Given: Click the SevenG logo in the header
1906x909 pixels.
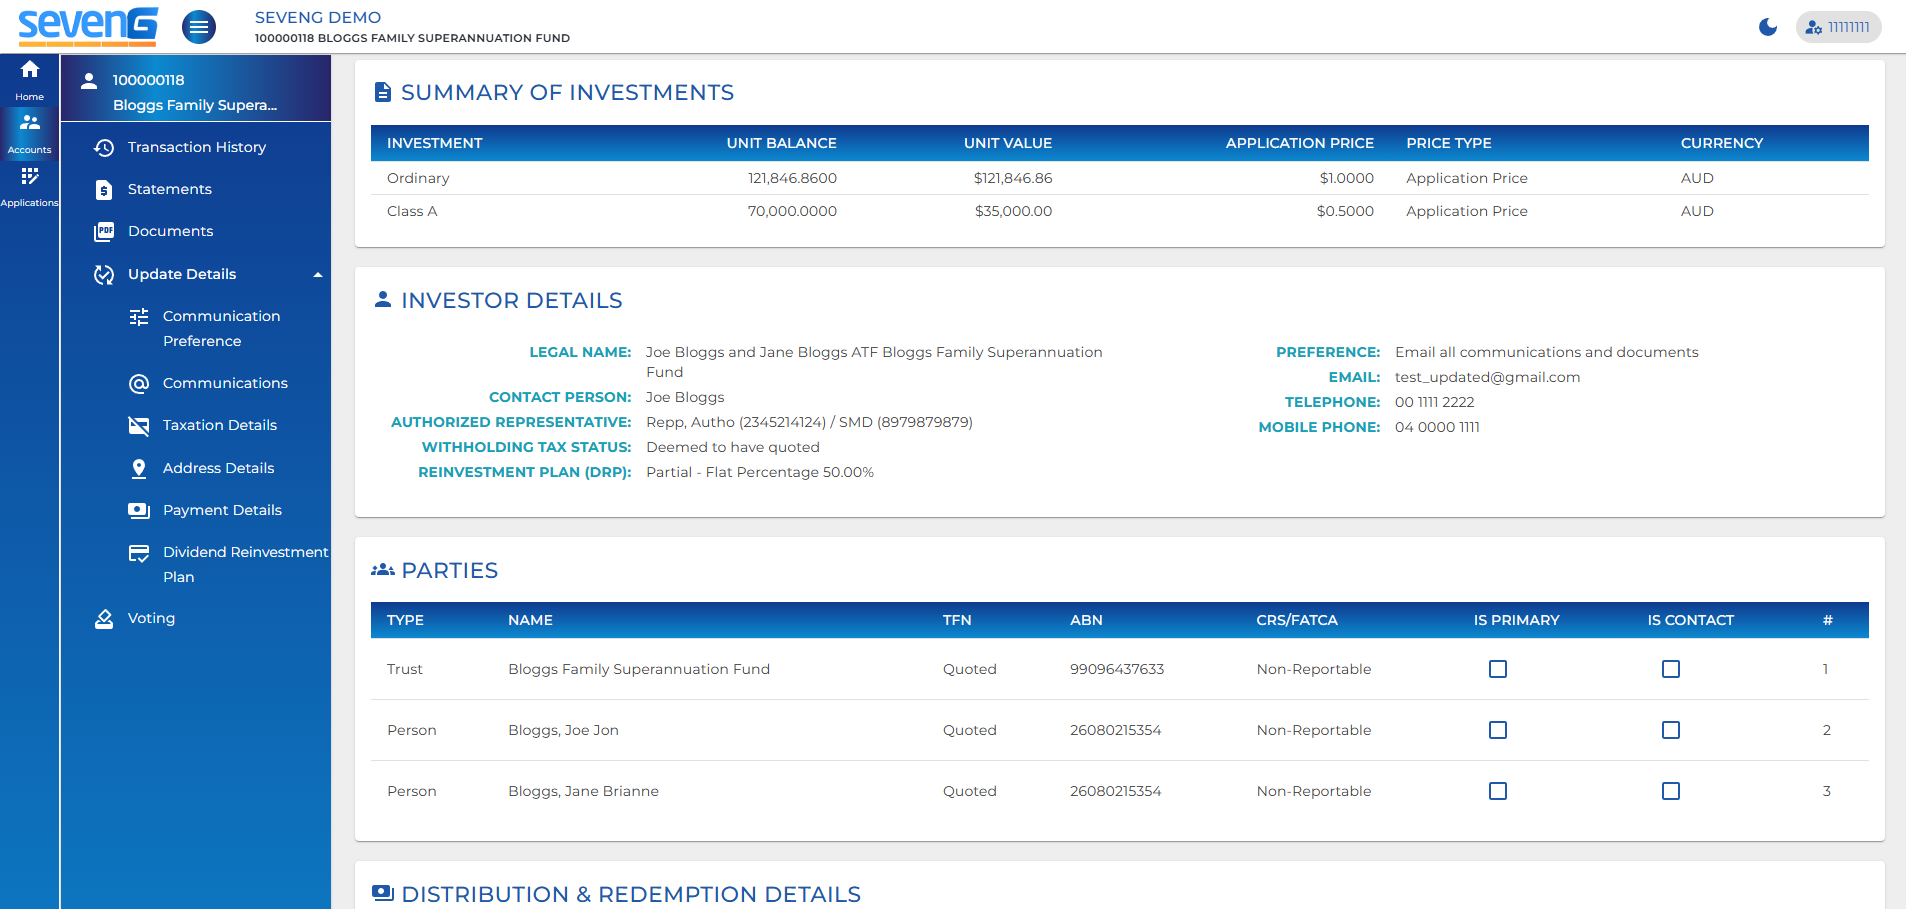Looking at the screenshot, I should point(88,27).
